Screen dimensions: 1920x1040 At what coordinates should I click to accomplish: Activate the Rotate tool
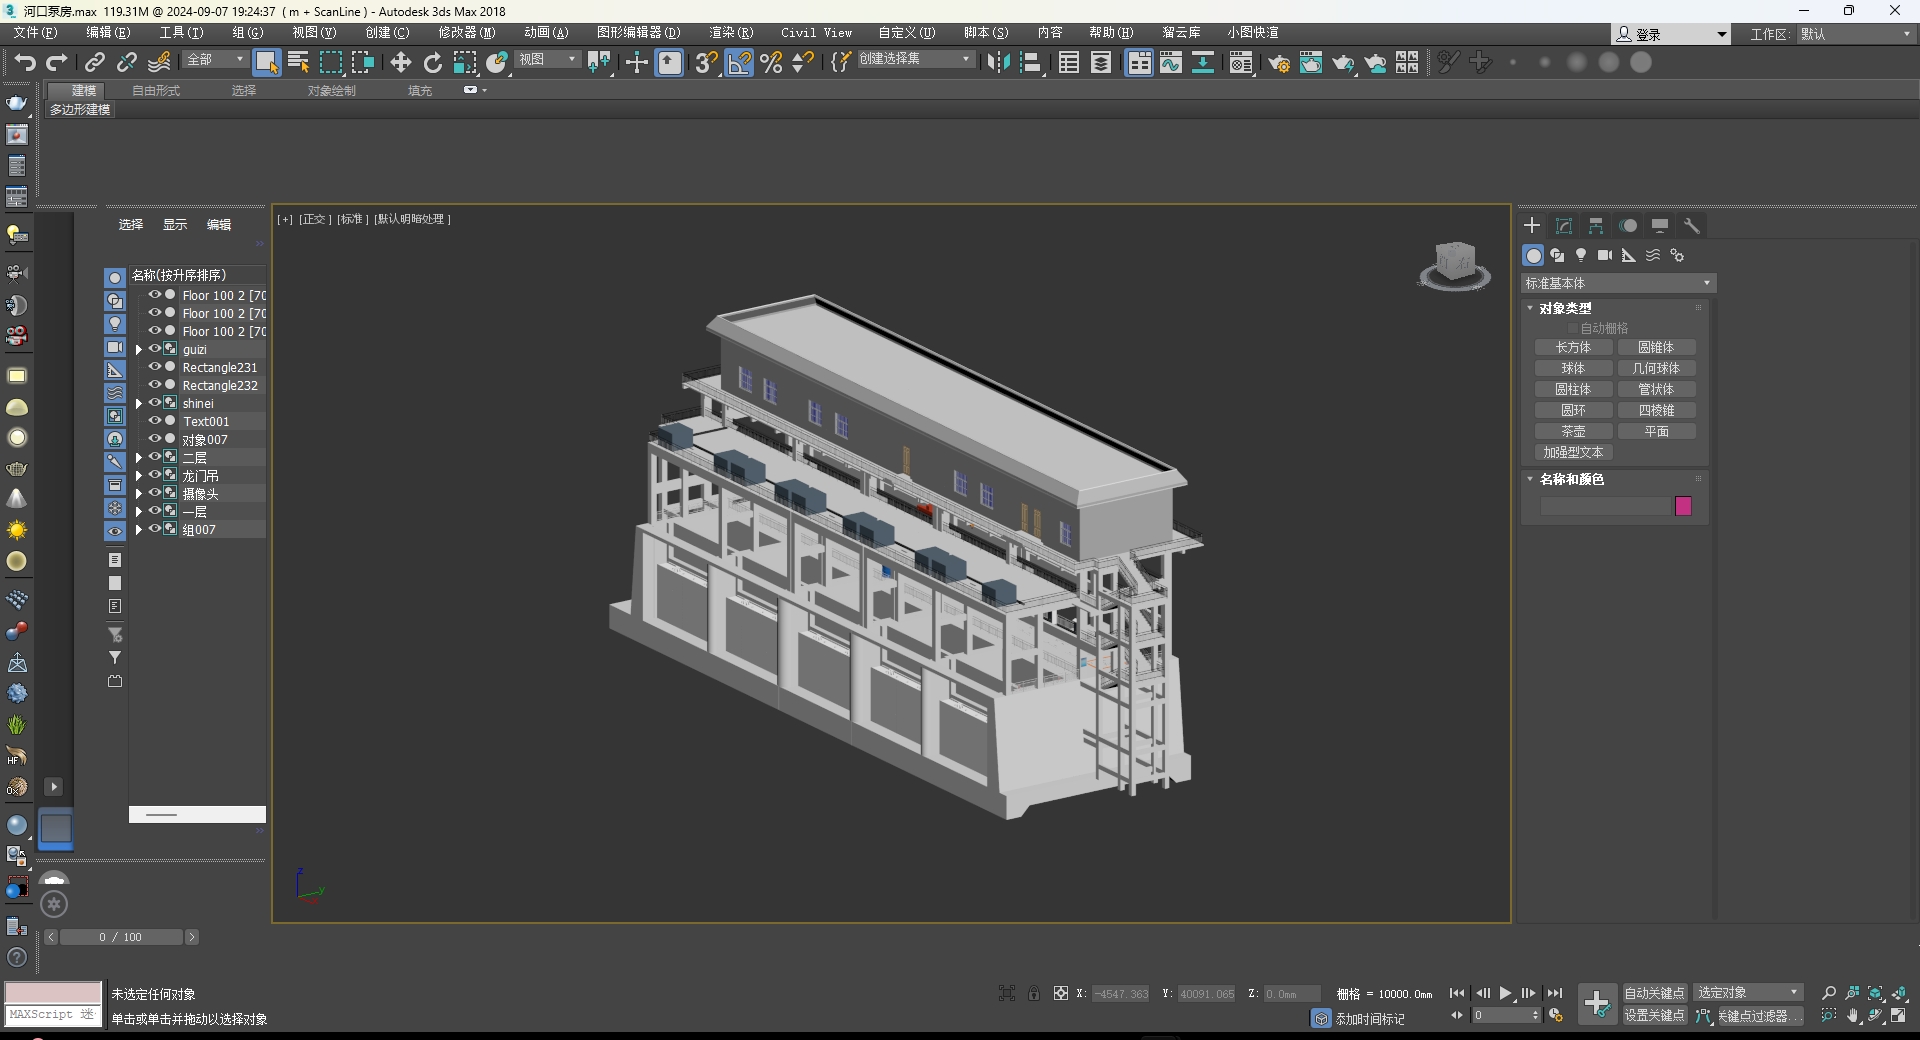coord(432,63)
